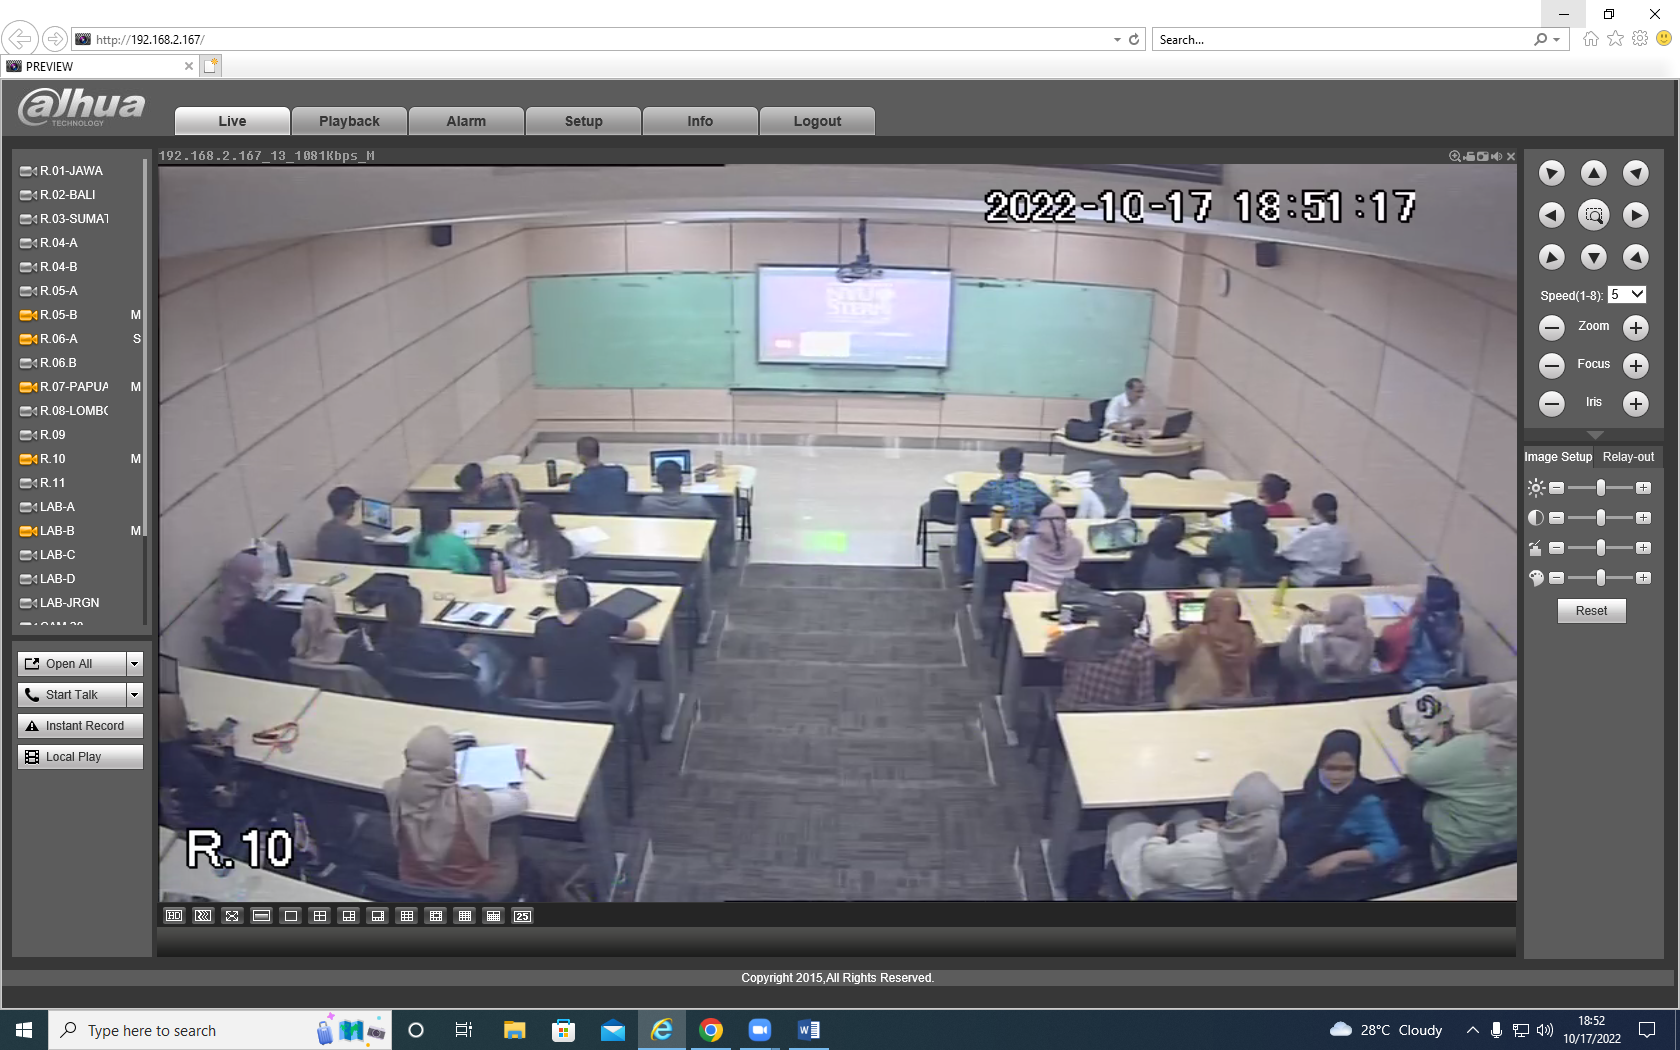Click the Start Talk button
1680x1050 pixels.
click(x=72, y=695)
